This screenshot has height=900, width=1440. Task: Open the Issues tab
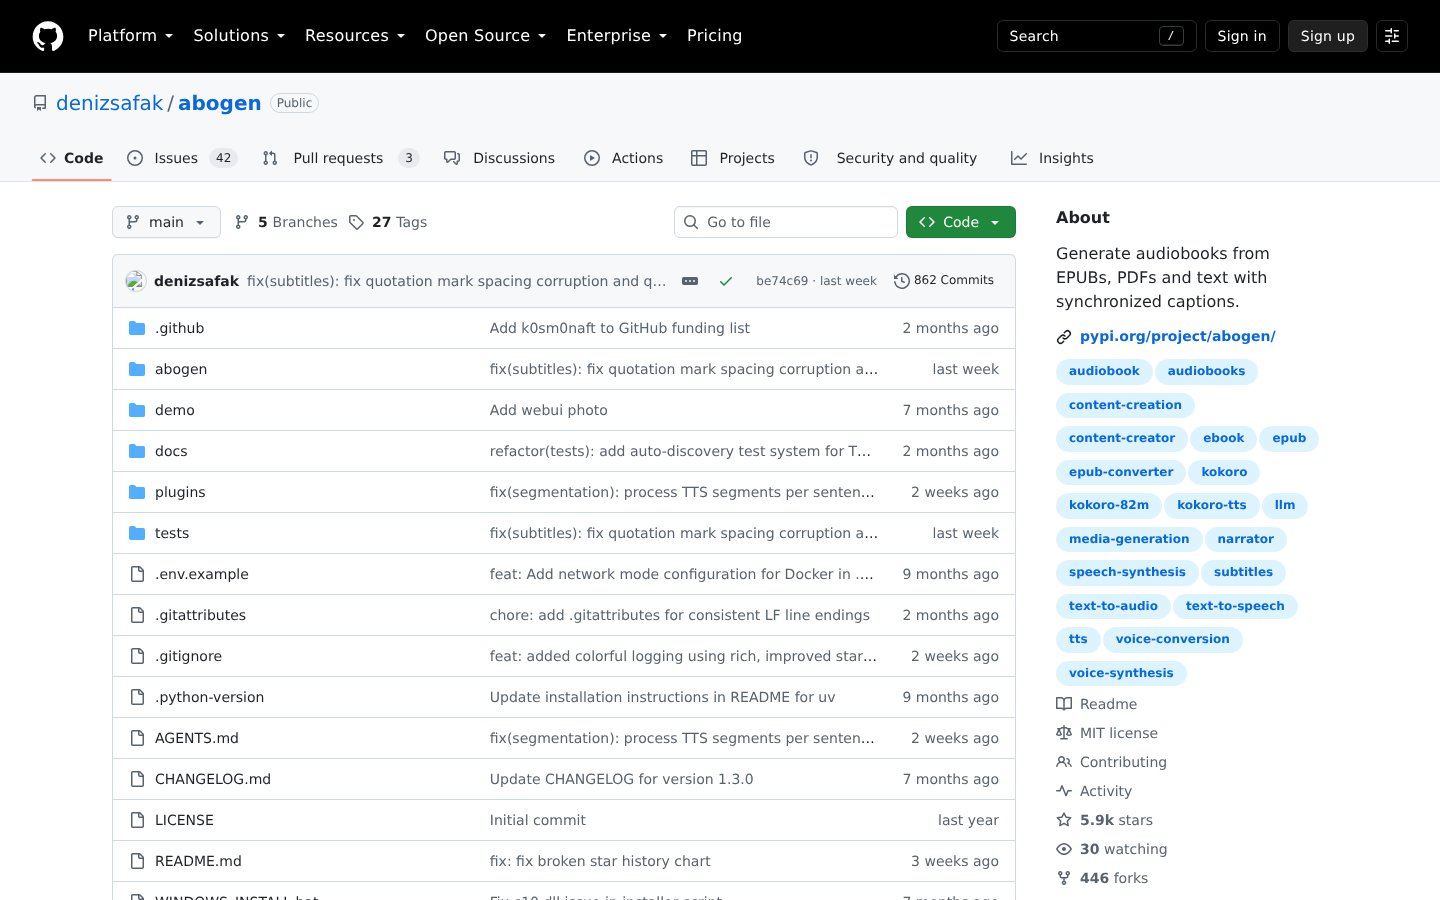pos(182,158)
